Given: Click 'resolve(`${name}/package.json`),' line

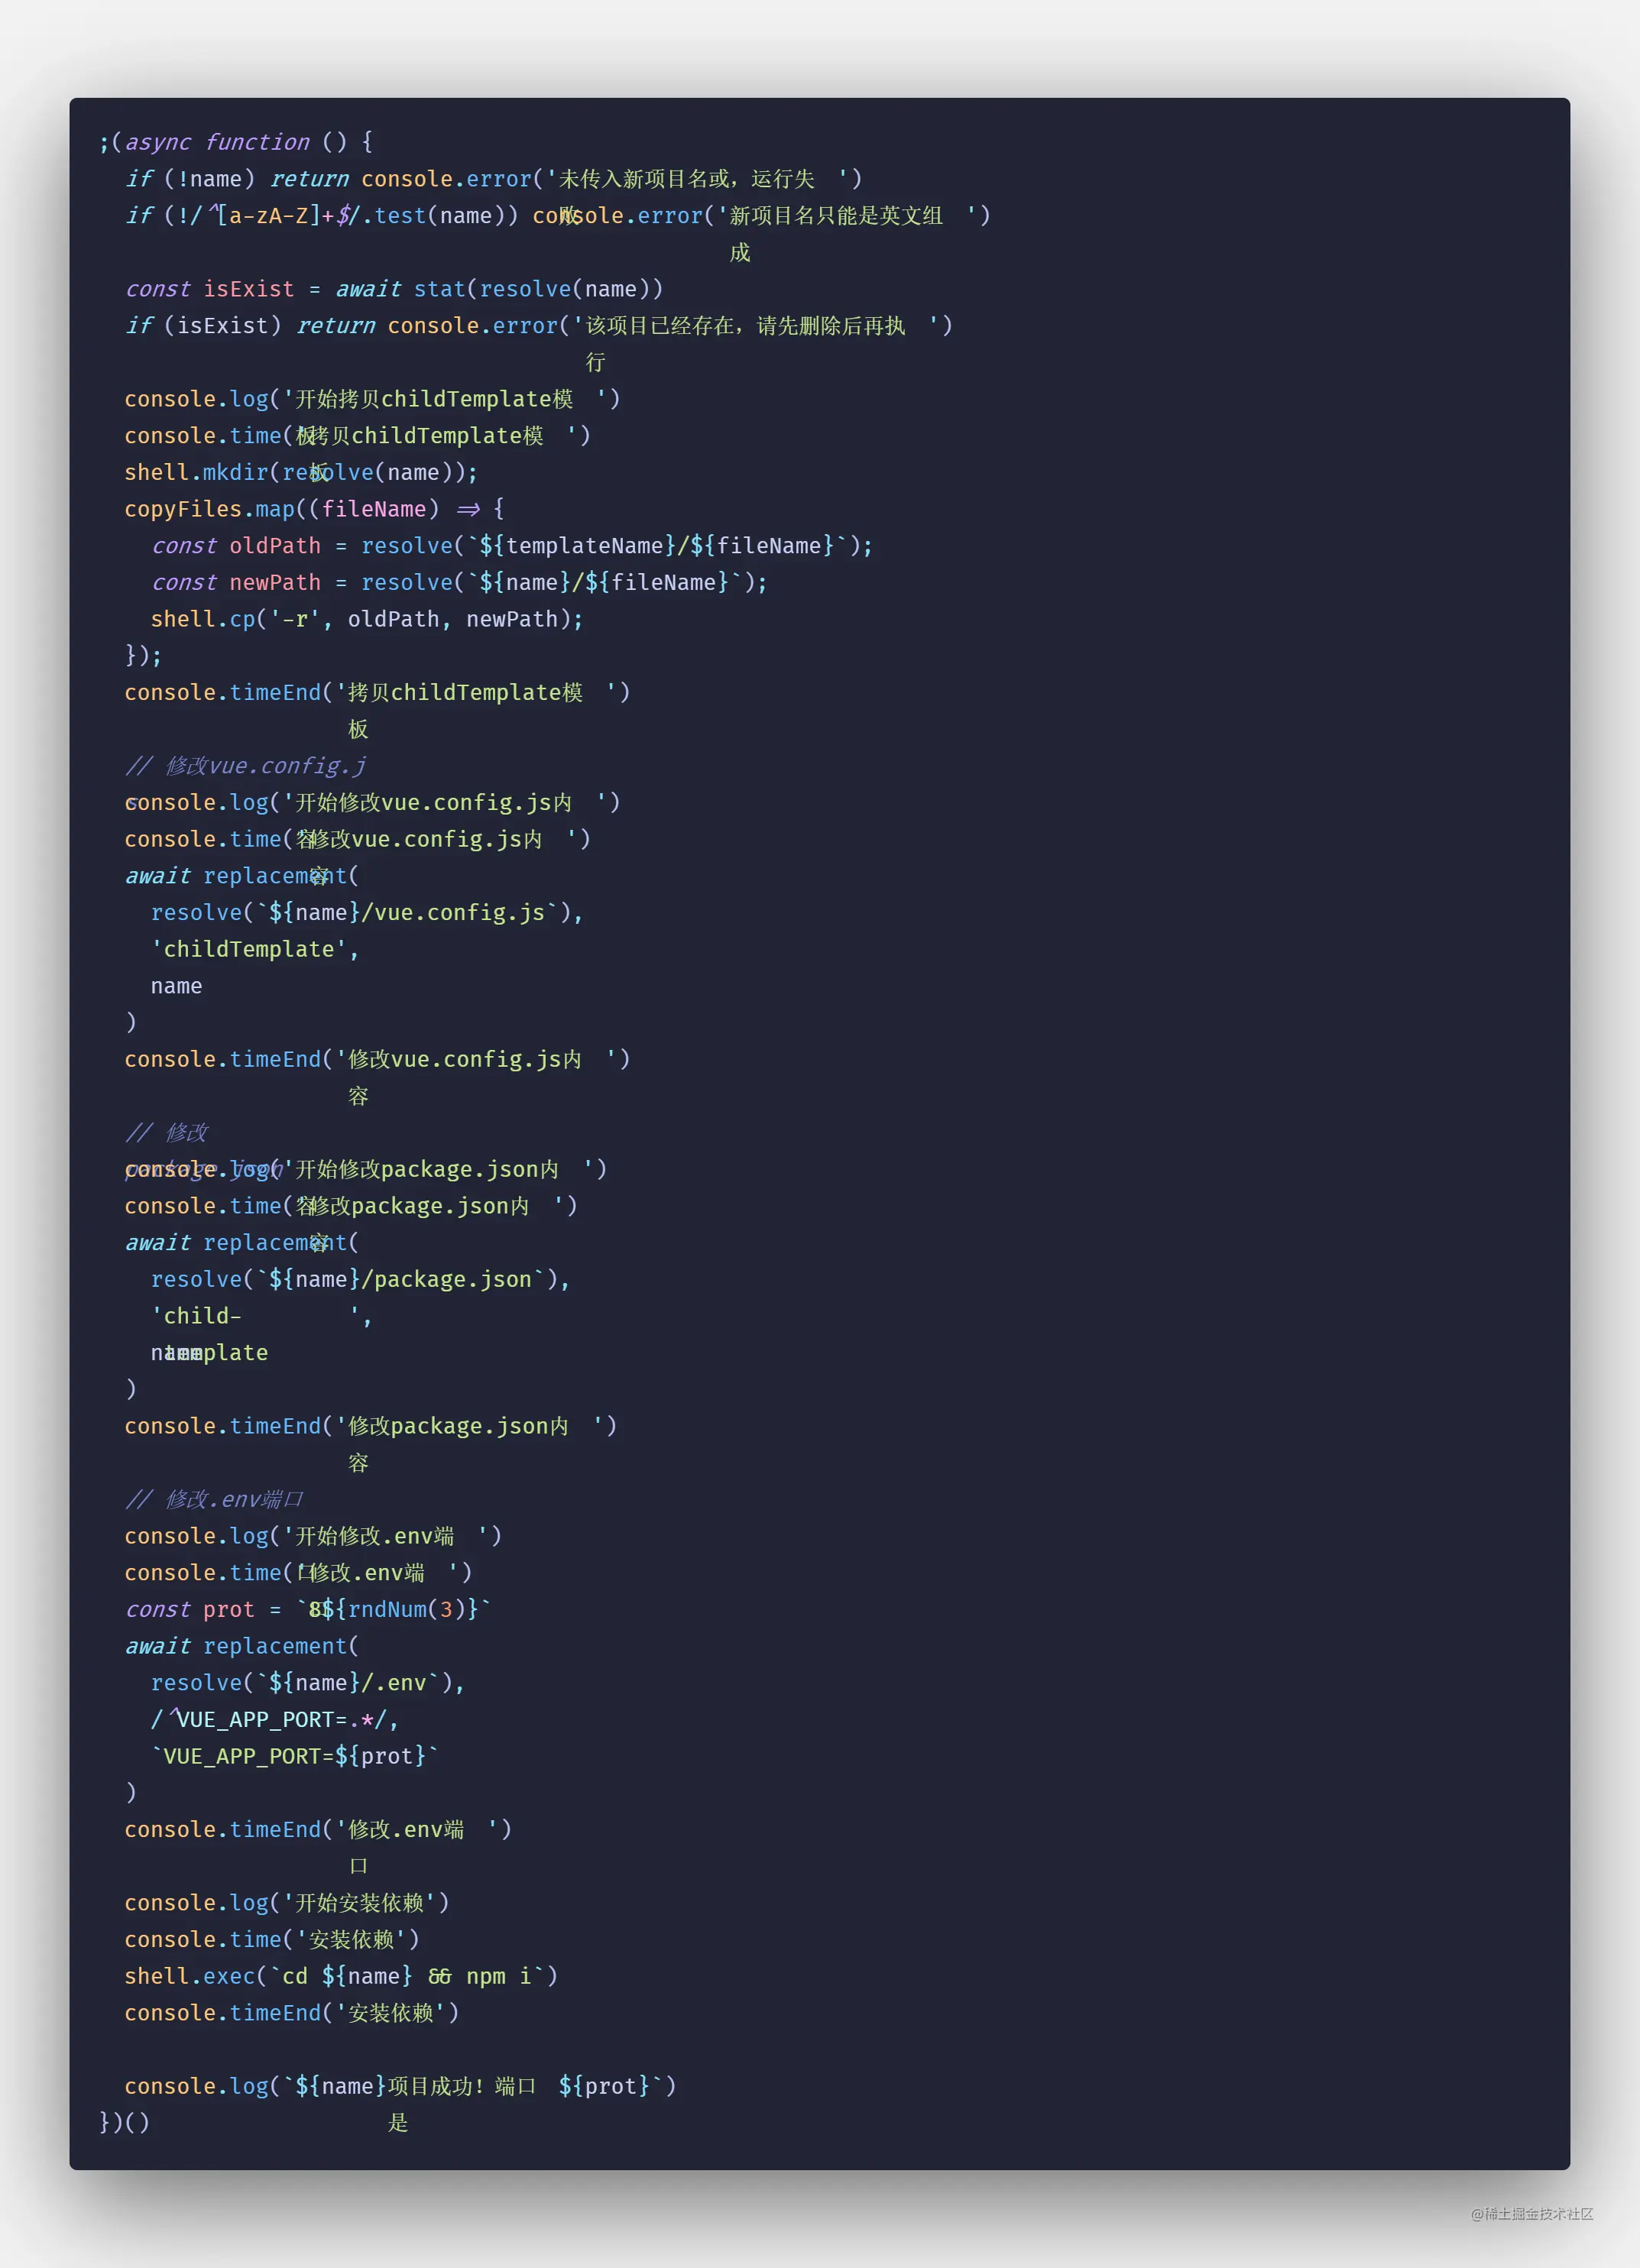Looking at the screenshot, I should pos(360,1279).
